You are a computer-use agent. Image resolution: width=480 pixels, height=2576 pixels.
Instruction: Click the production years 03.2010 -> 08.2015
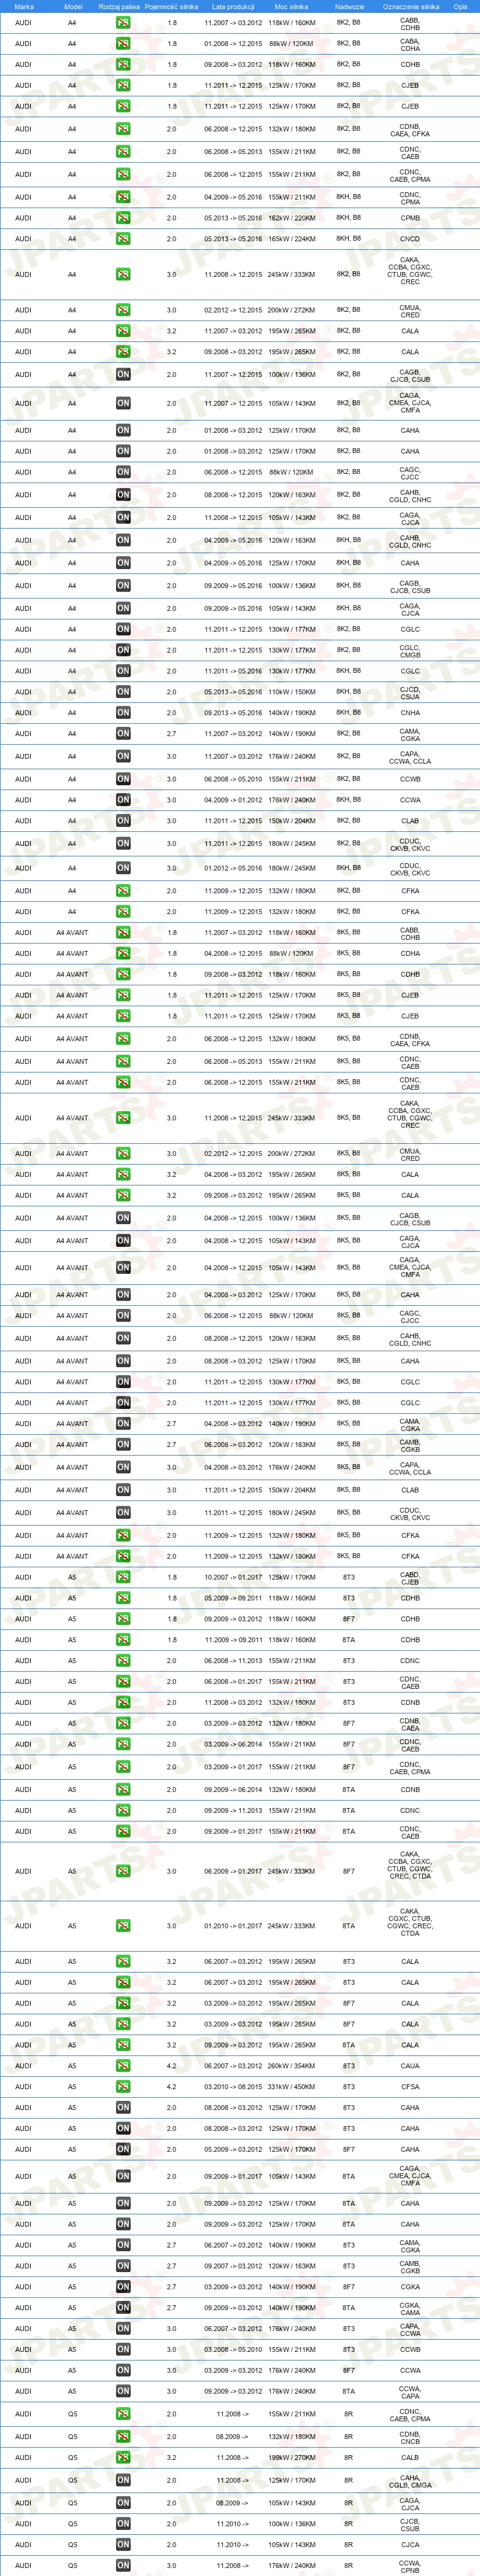click(233, 2087)
